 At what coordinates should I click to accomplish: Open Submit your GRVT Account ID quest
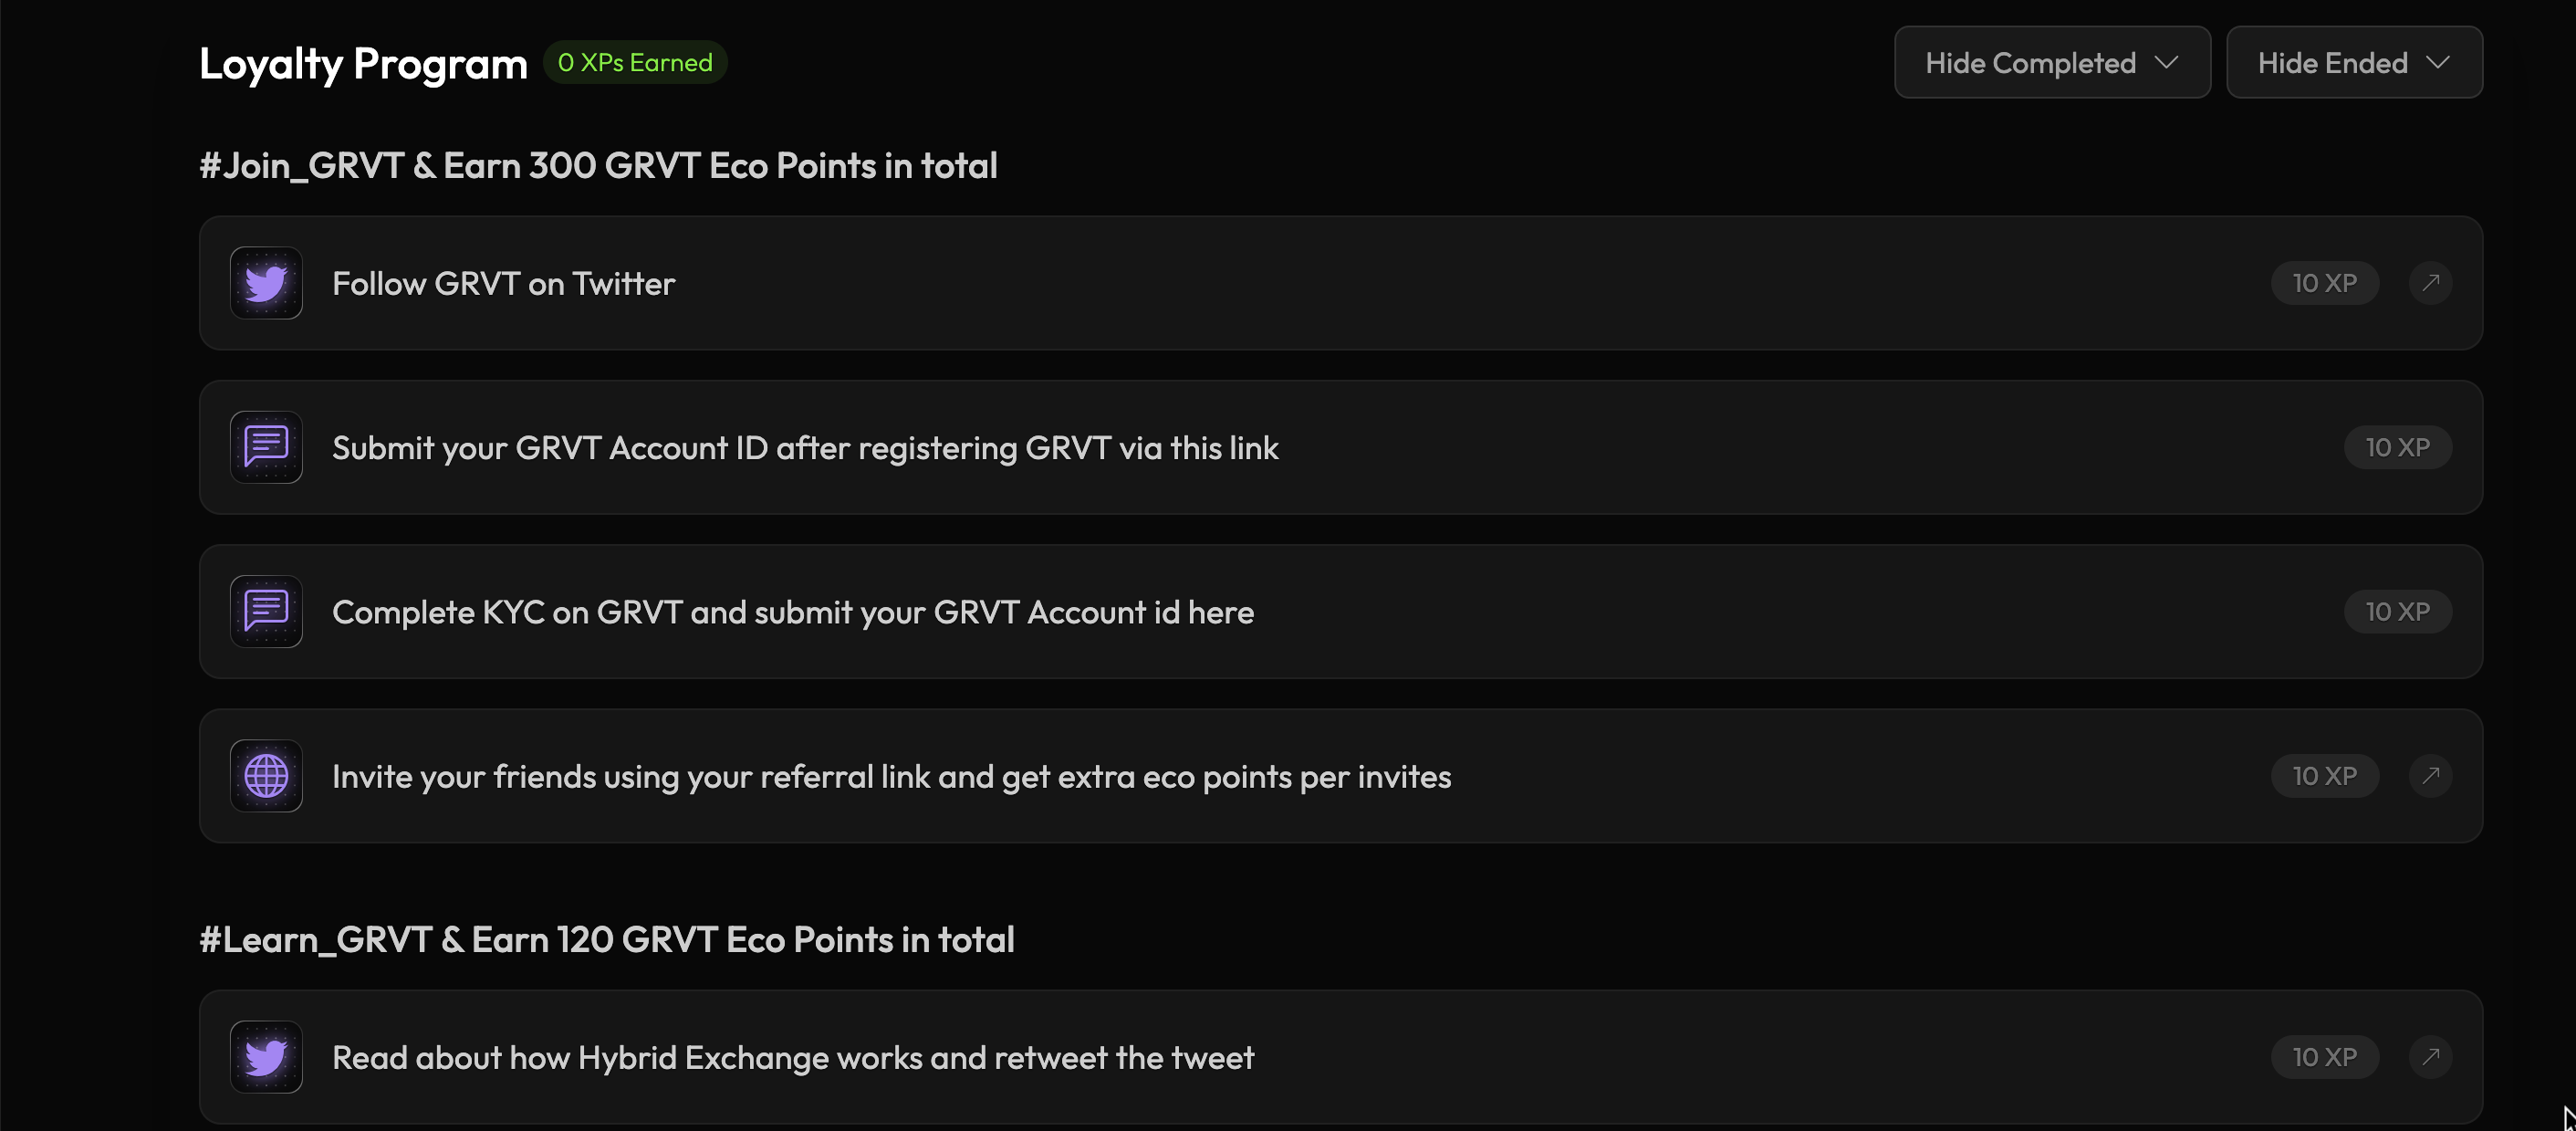click(x=805, y=448)
